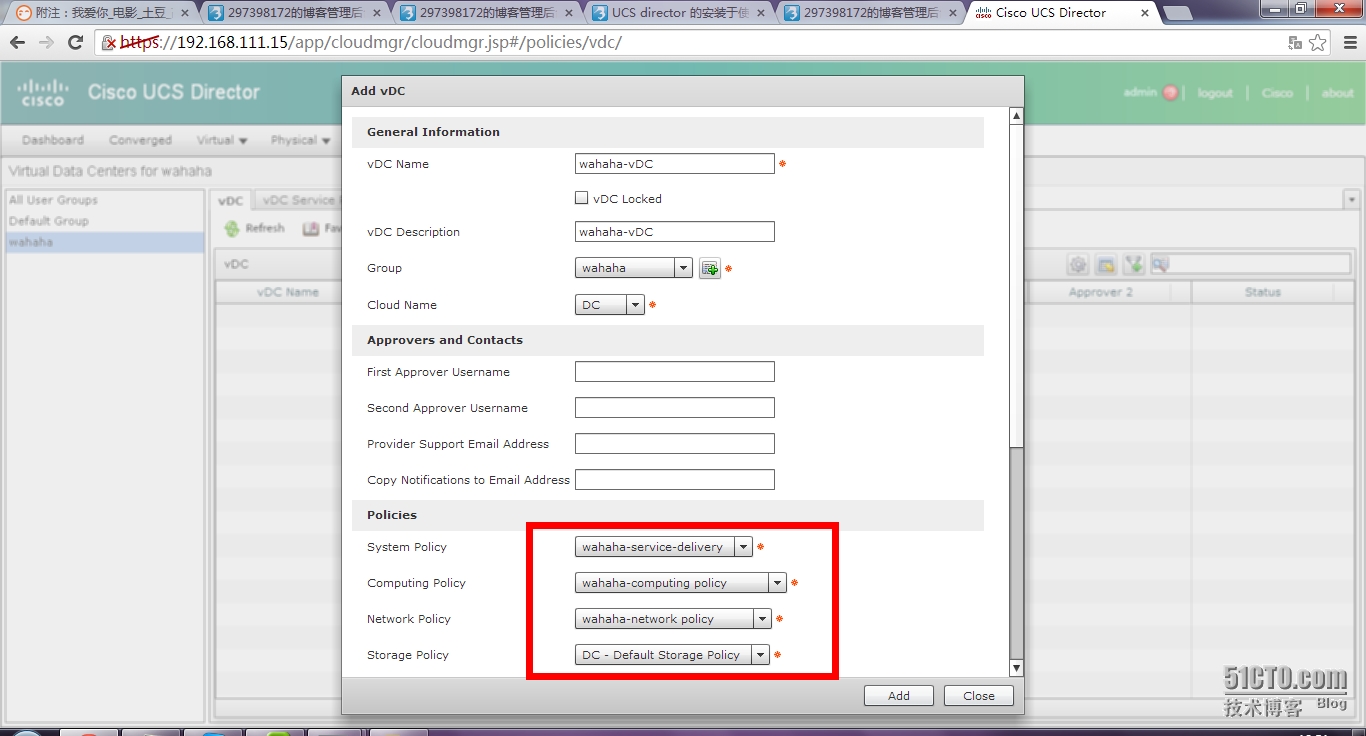Click the Close button in dialog
Viewport: 1366px width, 736px height.
(979, 696)
